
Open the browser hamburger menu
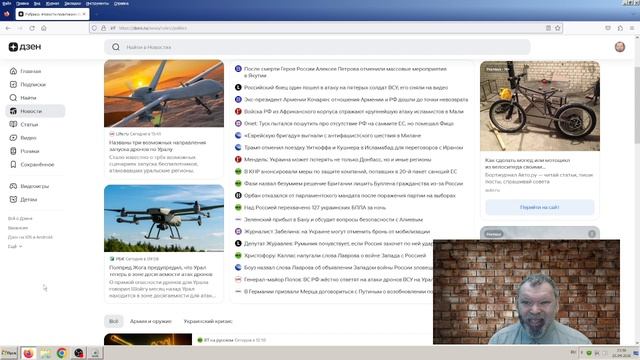pyautogui.click(x=632, y=28)
